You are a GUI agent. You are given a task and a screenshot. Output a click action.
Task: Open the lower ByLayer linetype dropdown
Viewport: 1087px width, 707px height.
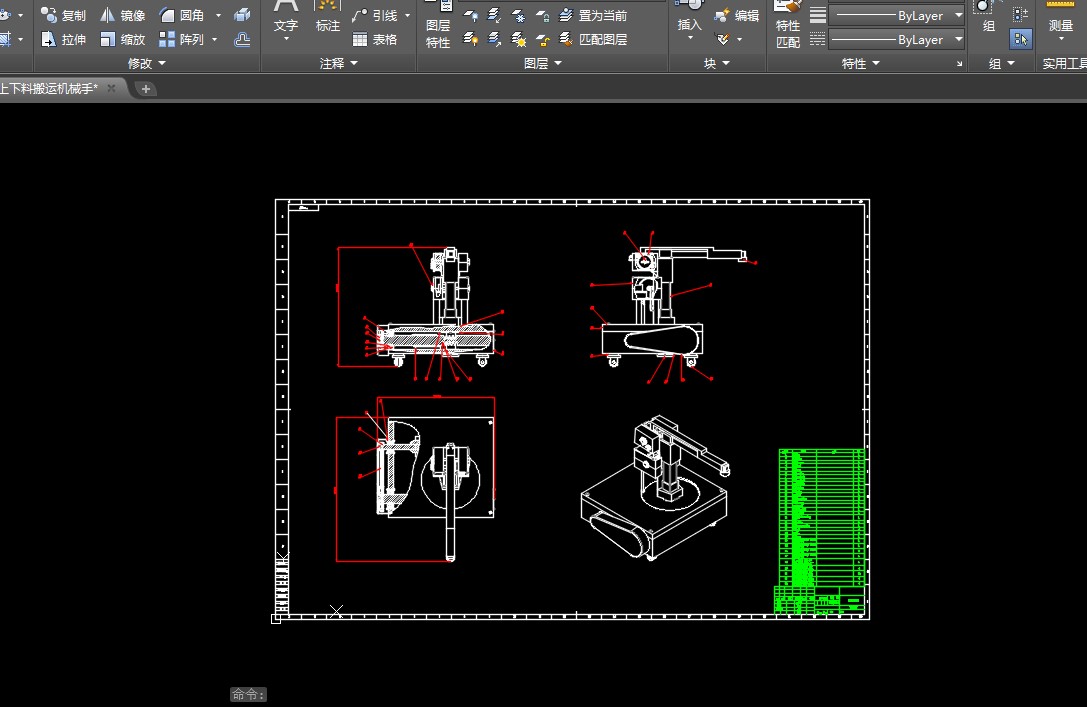958,40
